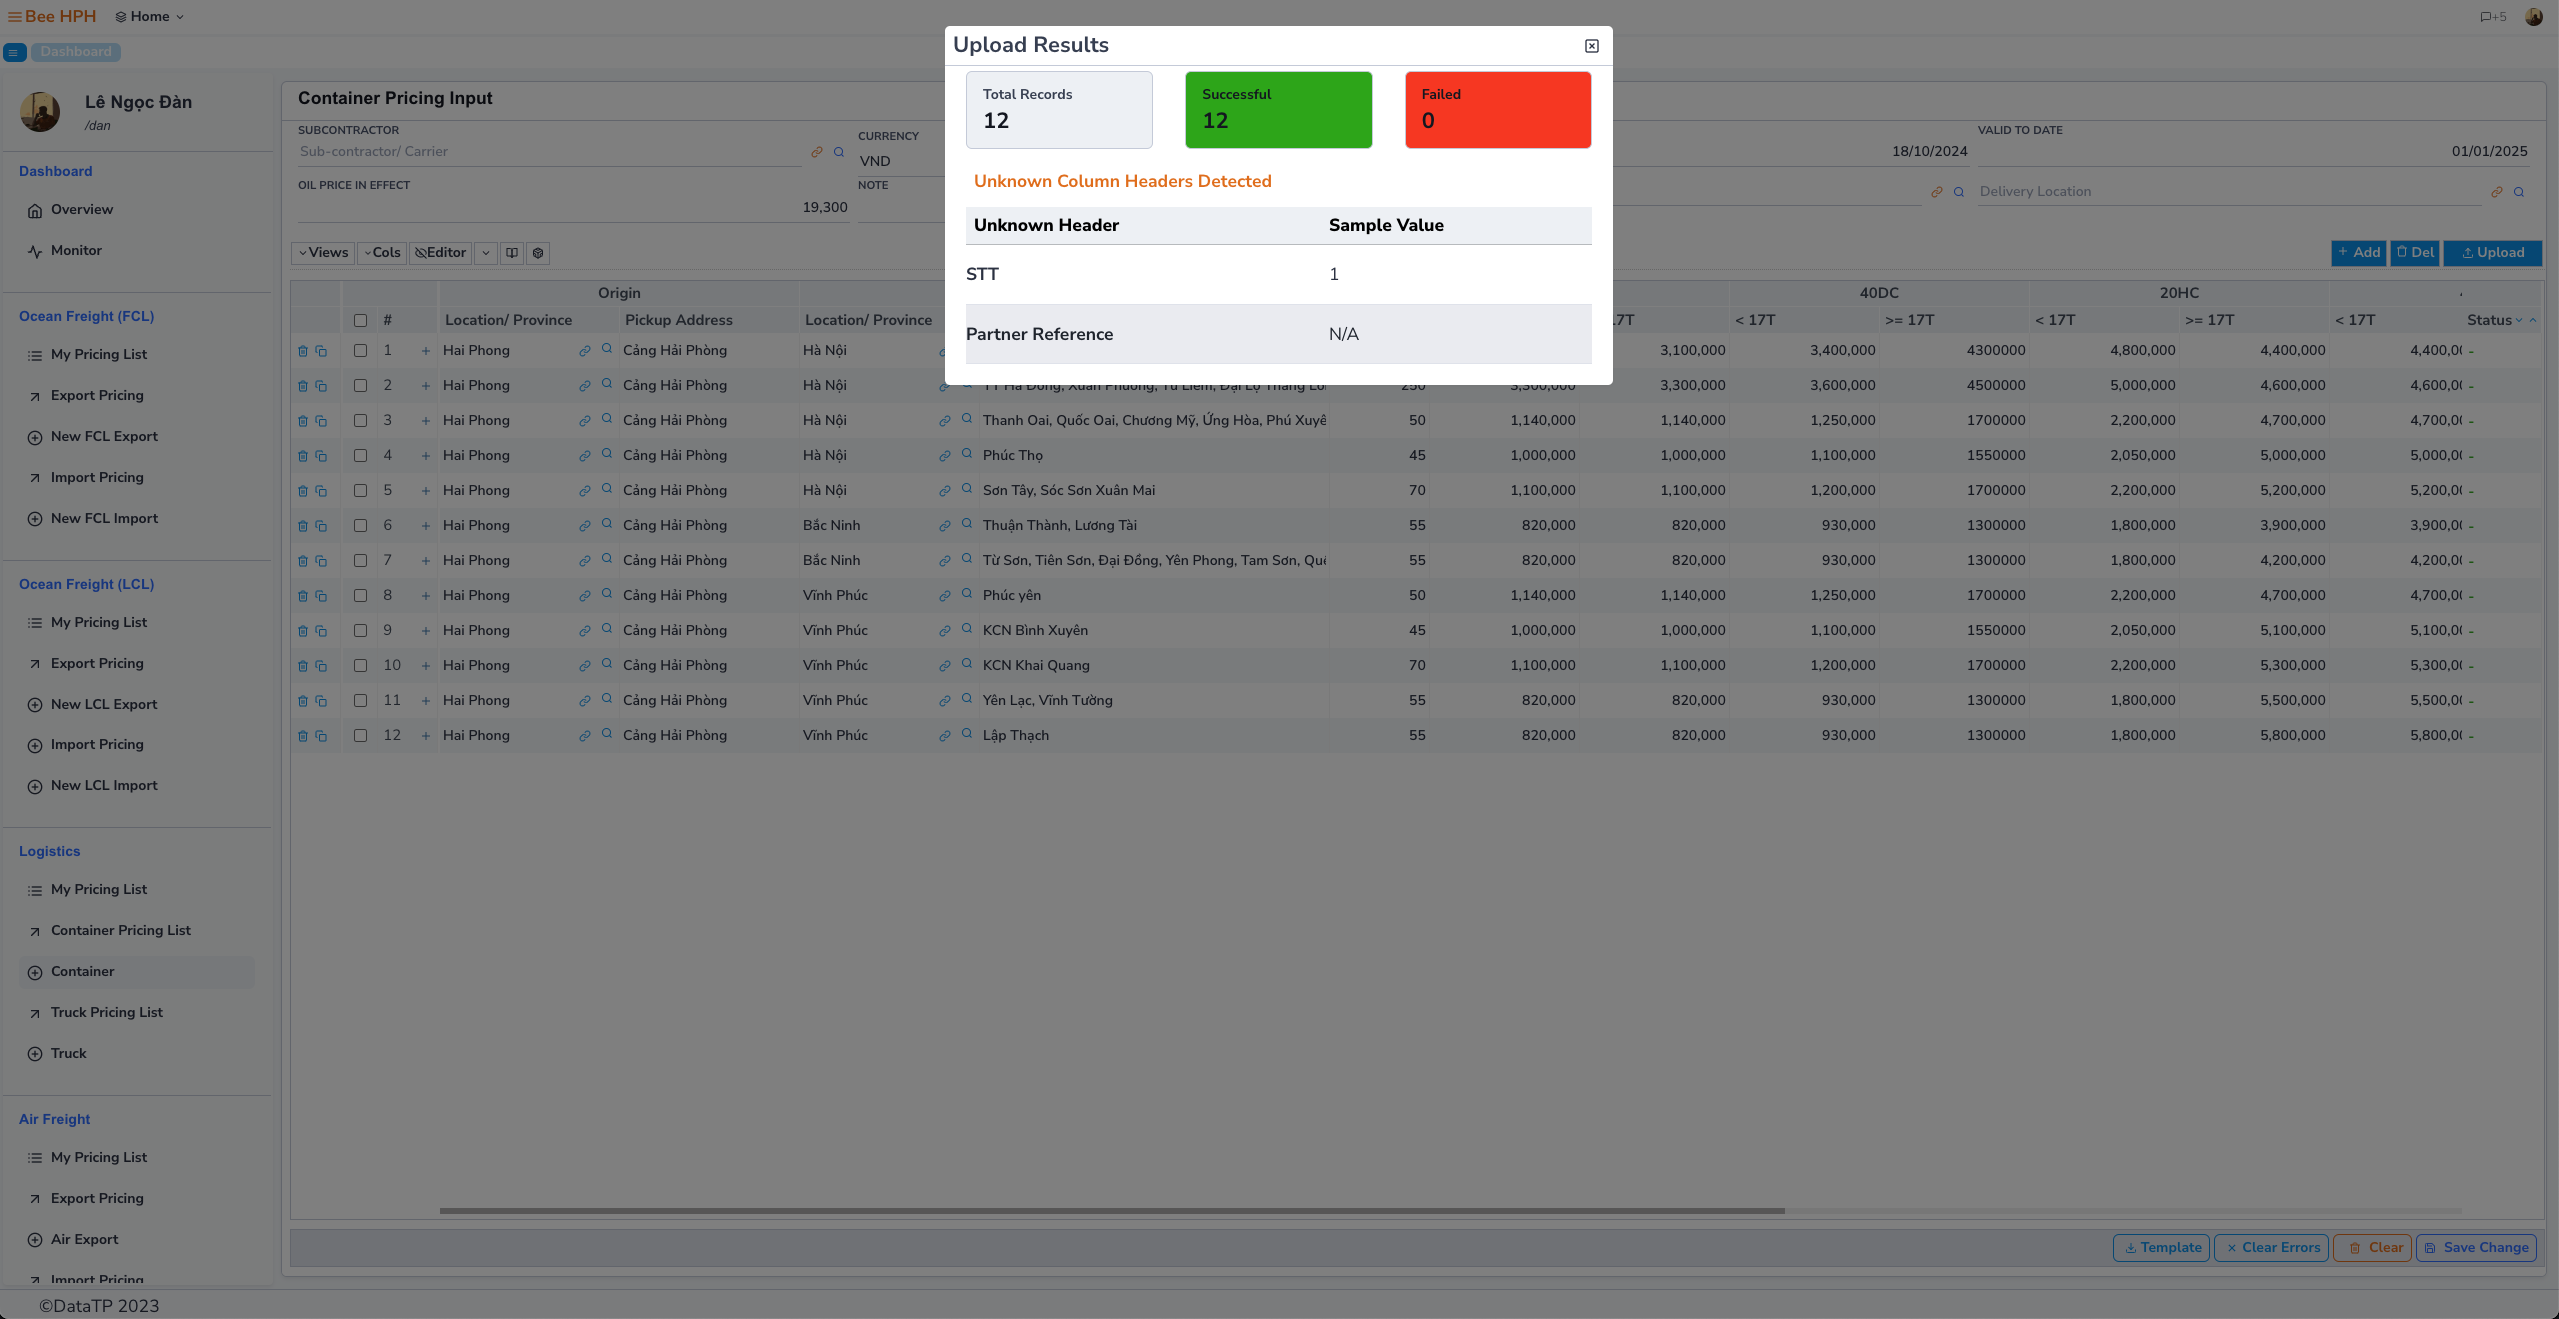Enable the checkbox for row 12 Lập Thạch
The image size is (2559, 1319).
pos(361,735)
